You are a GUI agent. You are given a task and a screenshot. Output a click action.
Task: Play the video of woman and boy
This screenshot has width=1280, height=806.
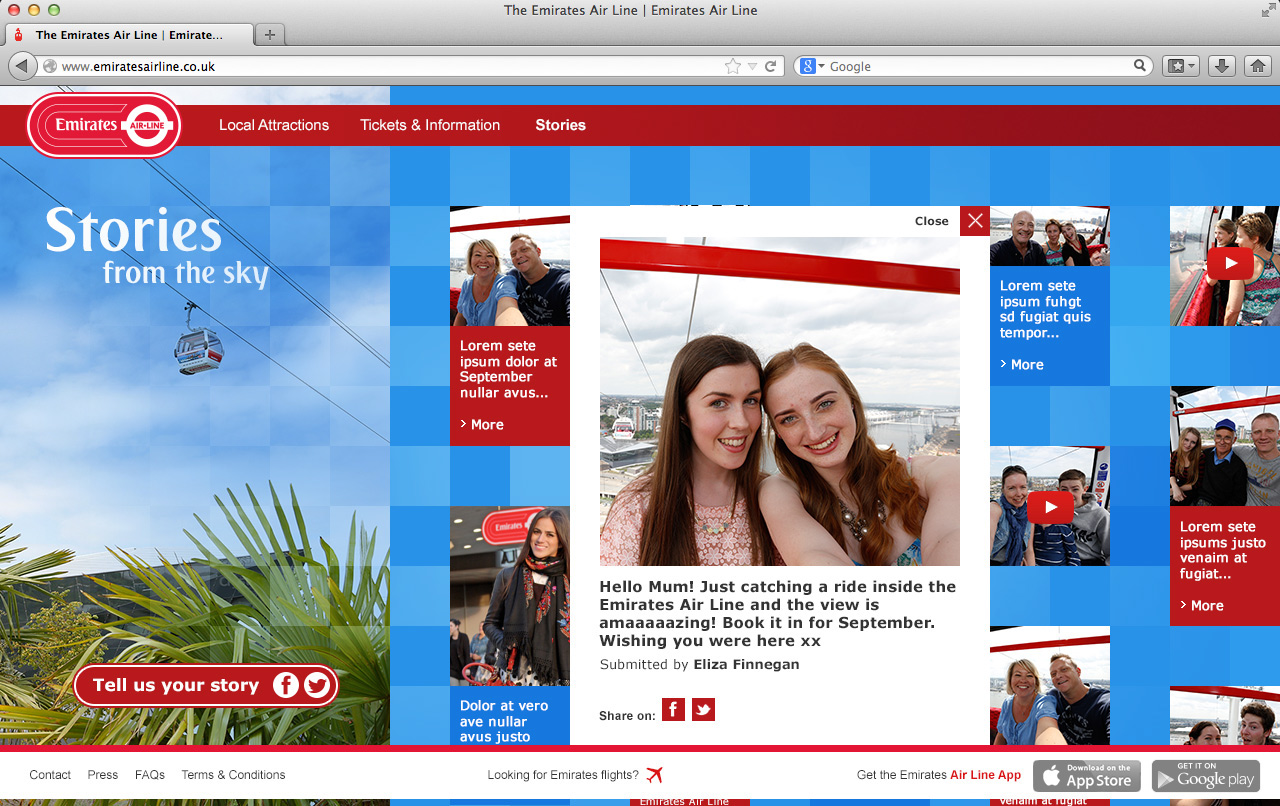1050,507
